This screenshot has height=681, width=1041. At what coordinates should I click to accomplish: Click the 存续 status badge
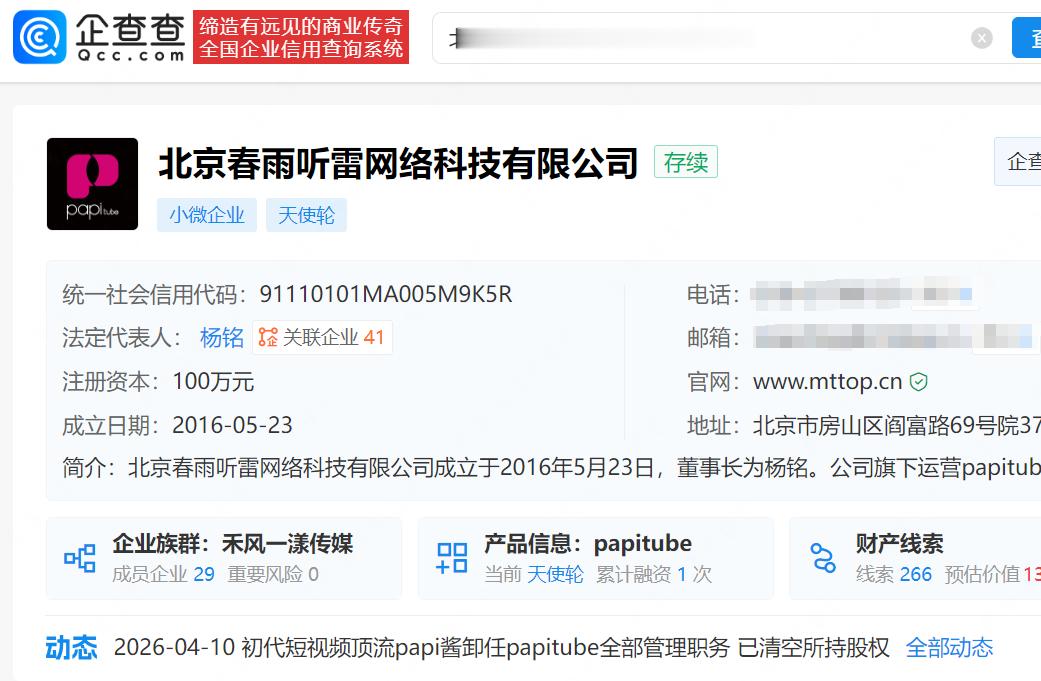pos(686,161)
